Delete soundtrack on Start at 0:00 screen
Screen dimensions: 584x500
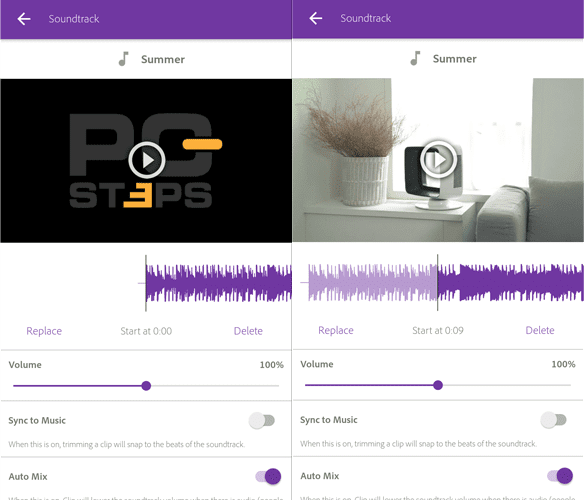(248, 331)
